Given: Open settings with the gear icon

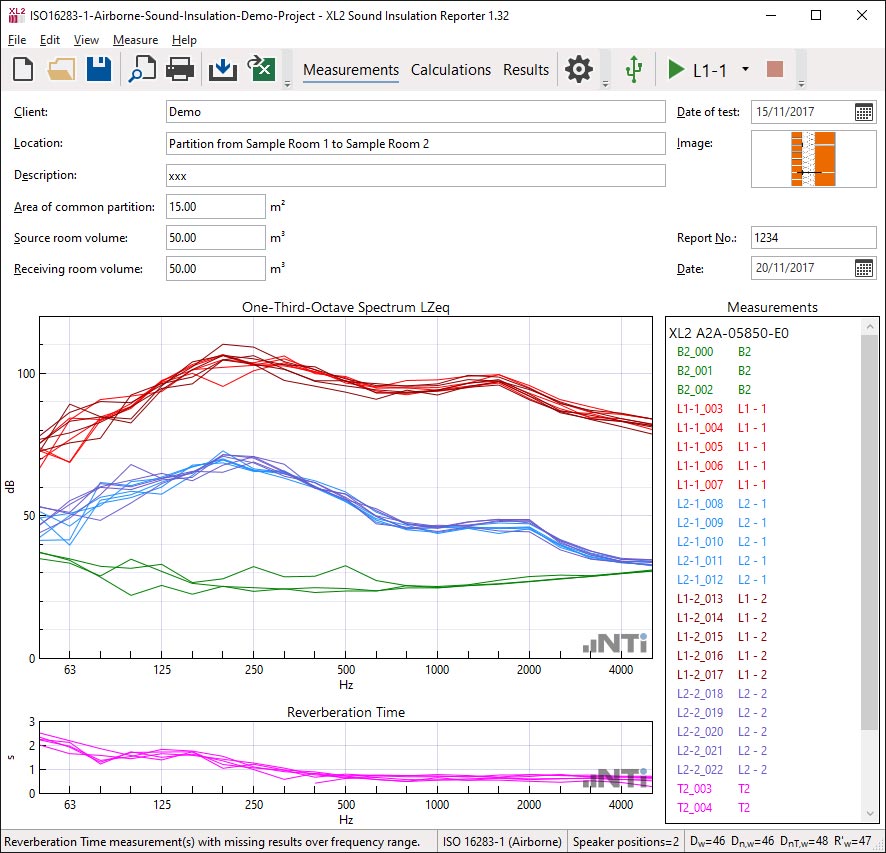Looking at the screenshot, I should point(578,69).
